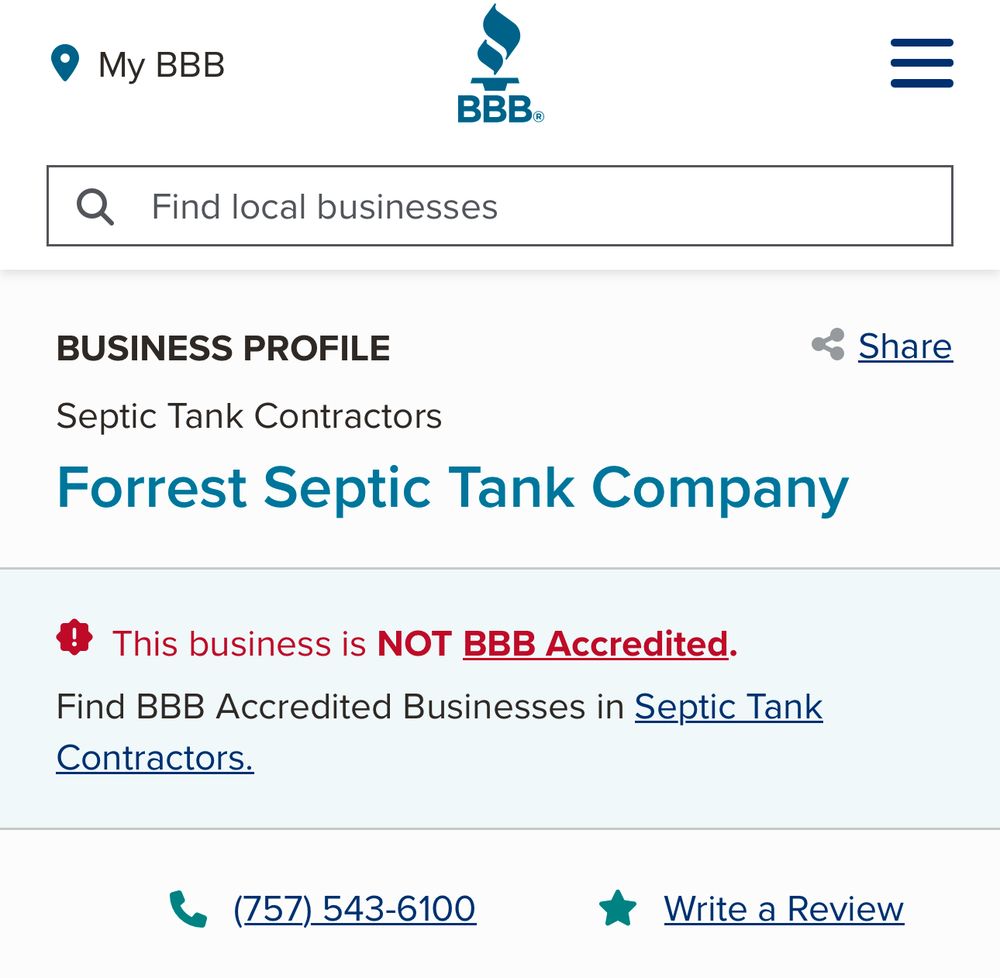This screenshot has width=1000, height=978.
Task: Click the Share link
Action: 905,347
